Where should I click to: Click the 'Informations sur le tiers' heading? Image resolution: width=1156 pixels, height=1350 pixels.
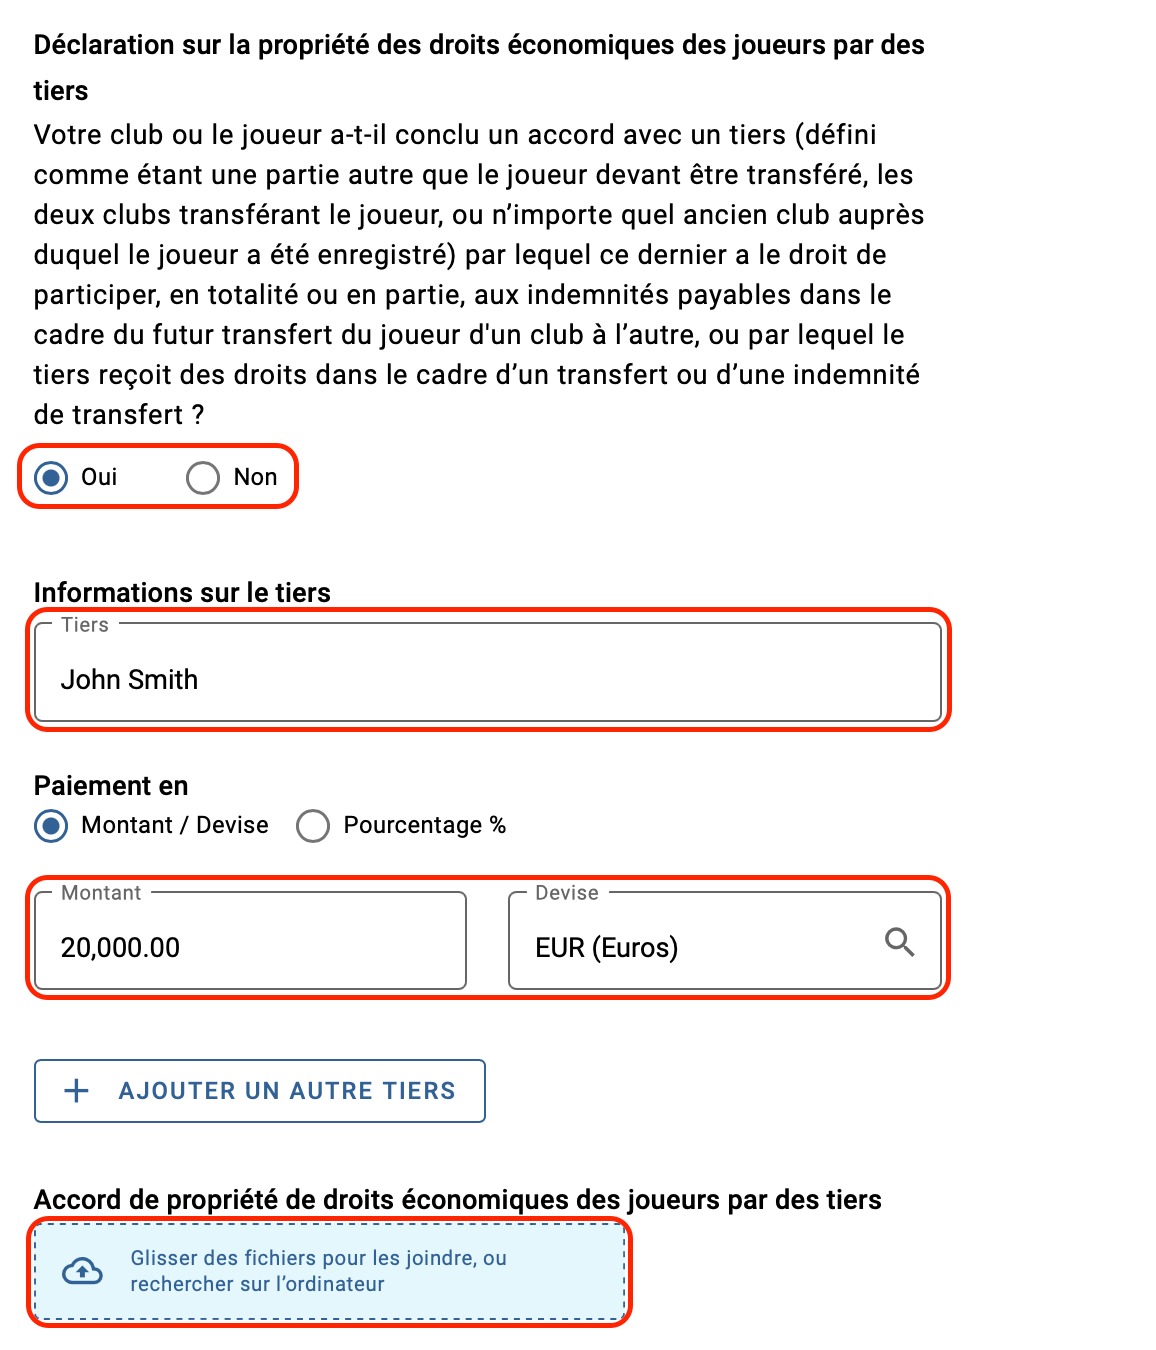point(182,592)
